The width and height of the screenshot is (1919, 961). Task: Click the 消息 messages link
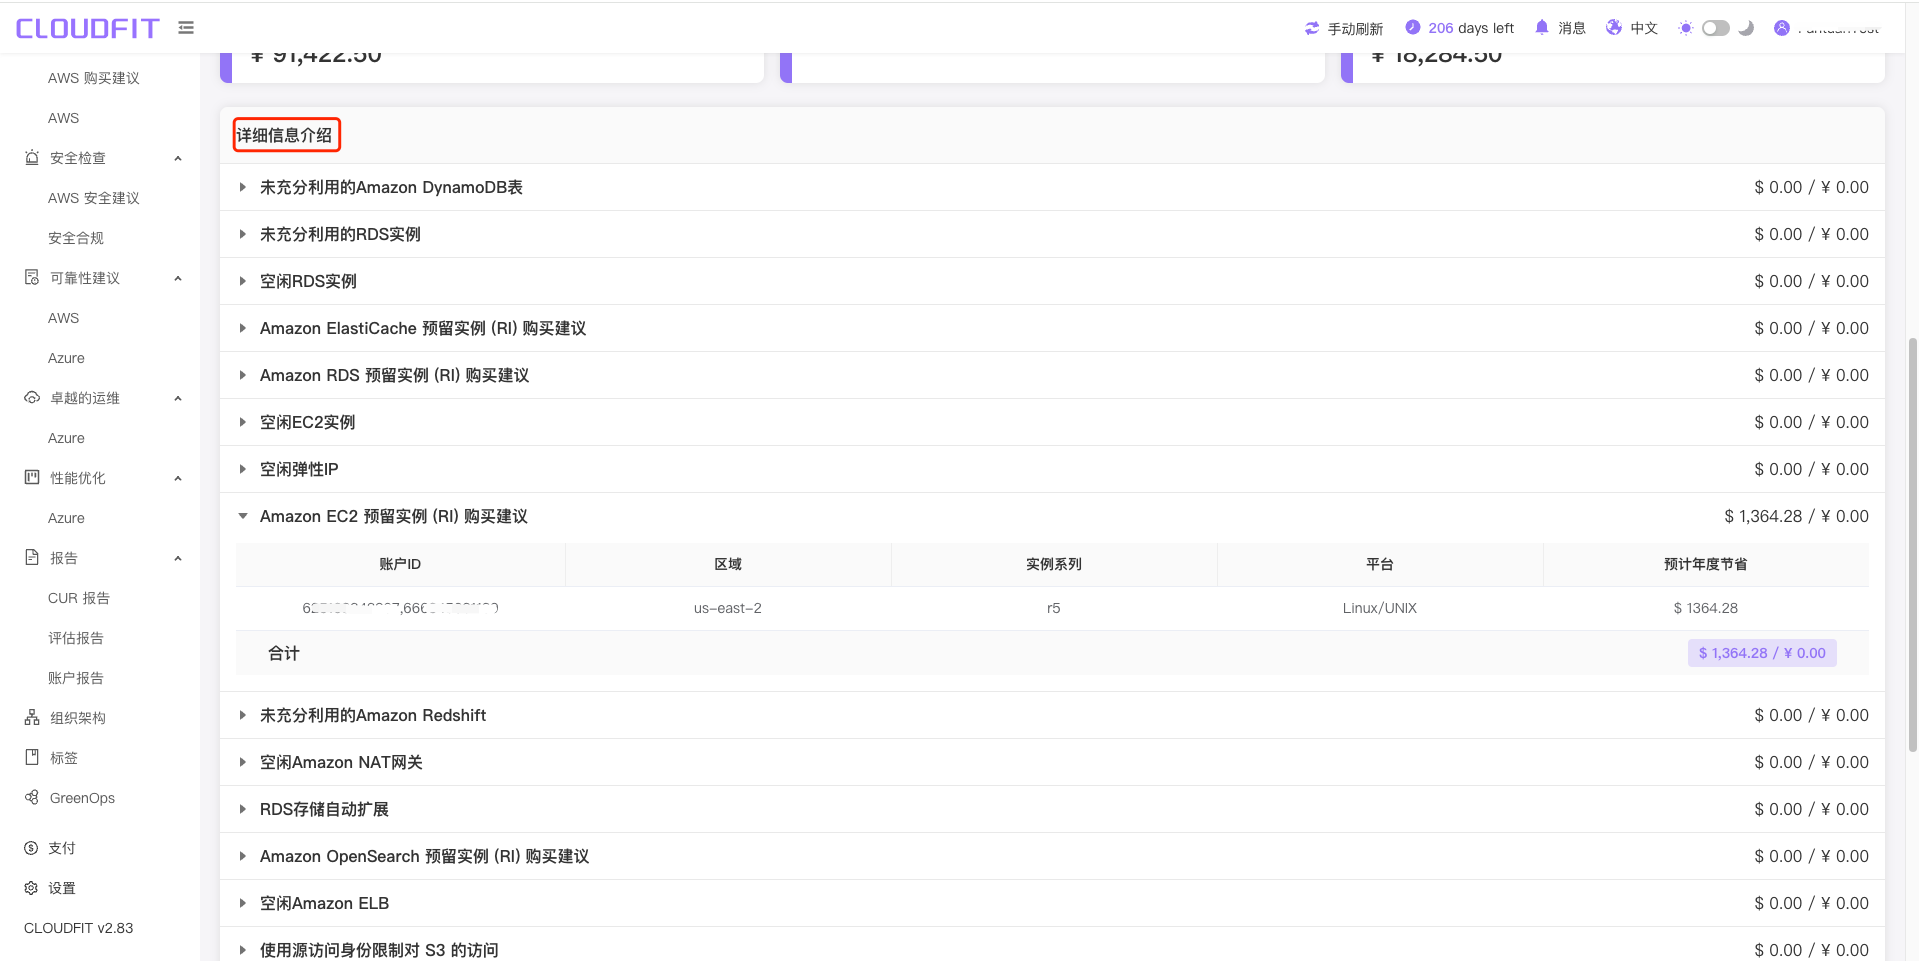coord(1572,28)
